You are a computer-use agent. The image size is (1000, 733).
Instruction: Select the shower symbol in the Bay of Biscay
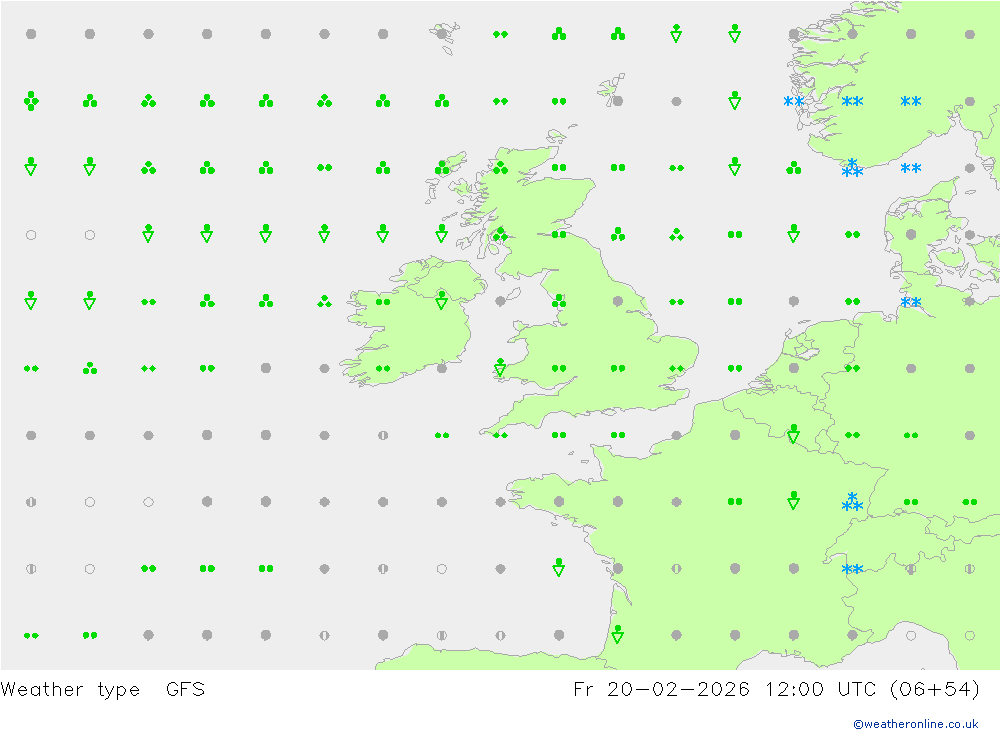tap(559, 567)
